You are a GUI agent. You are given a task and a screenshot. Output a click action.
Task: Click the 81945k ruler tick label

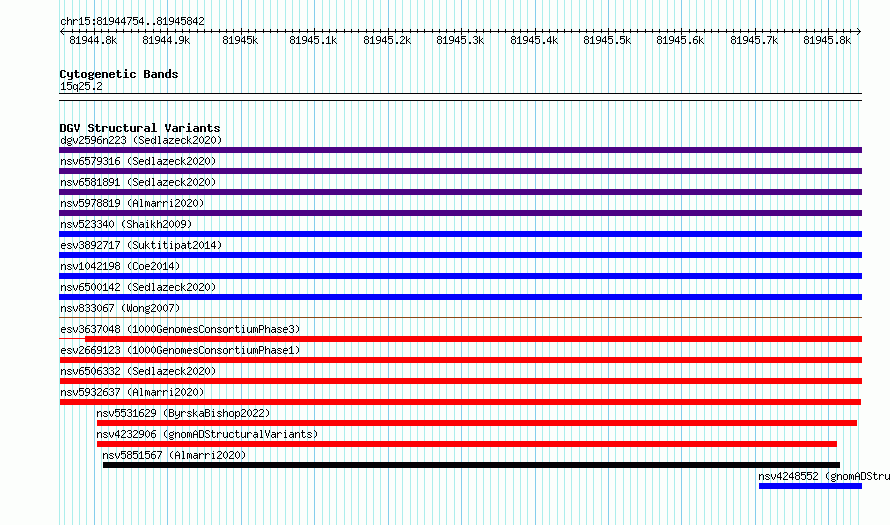(240, 40)
